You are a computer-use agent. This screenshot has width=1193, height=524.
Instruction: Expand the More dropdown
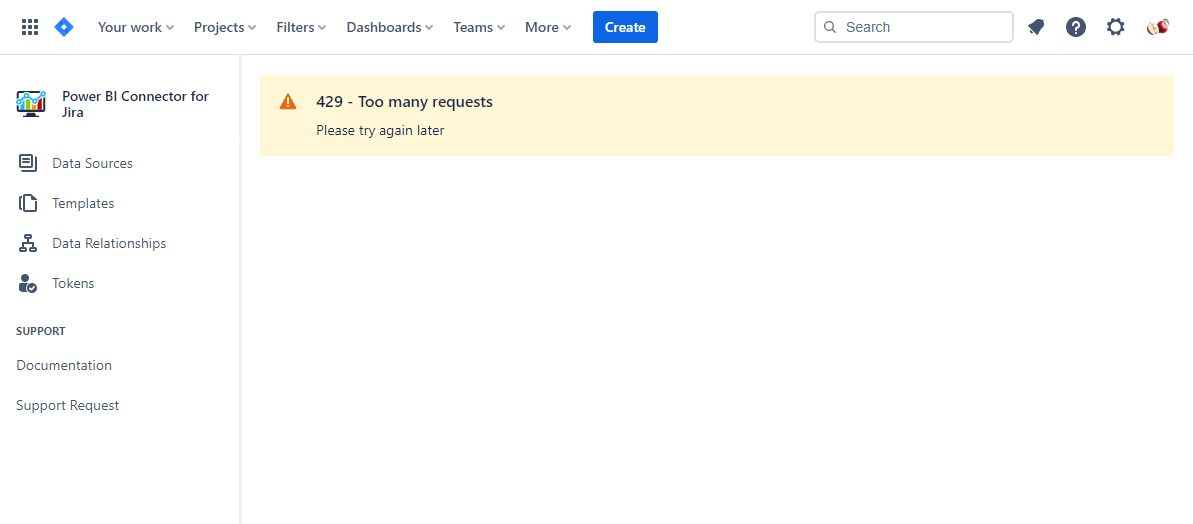[548, 27]
